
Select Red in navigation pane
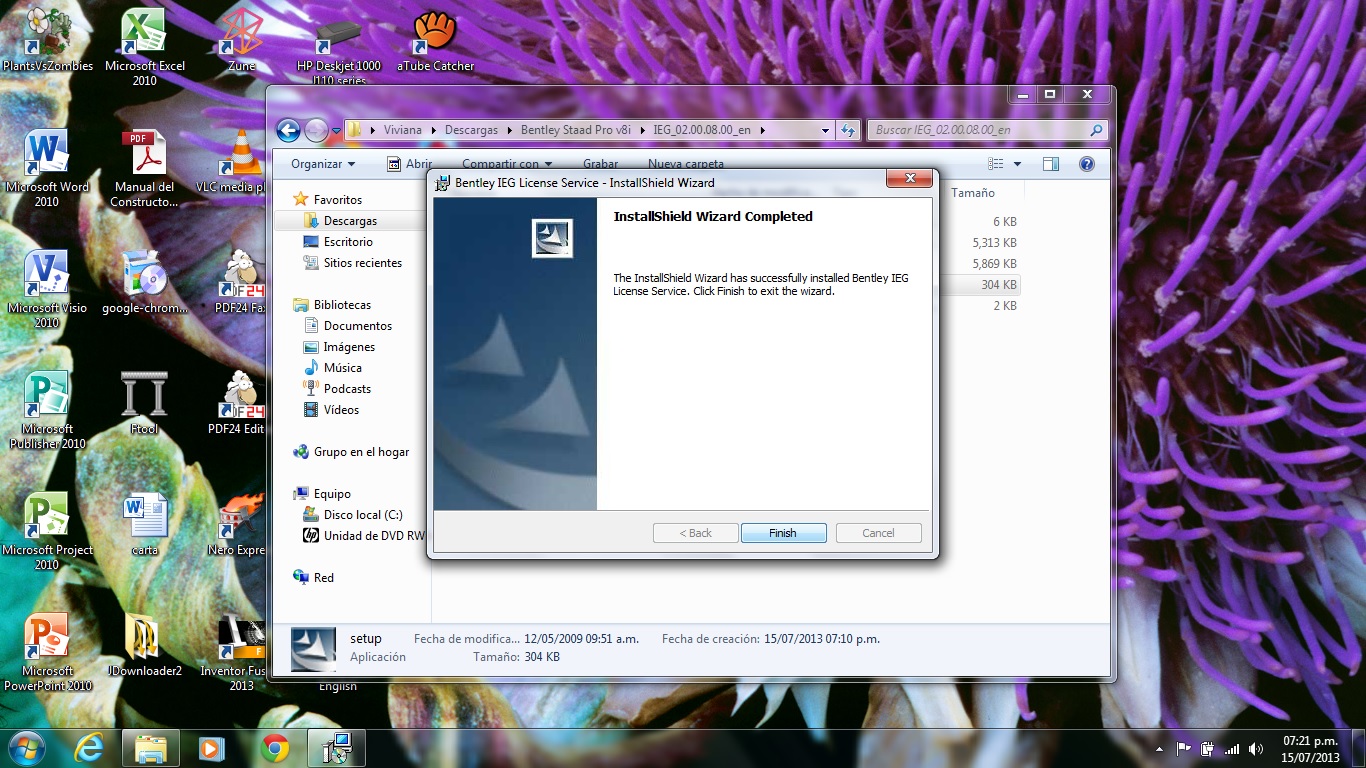pos(323,578)
